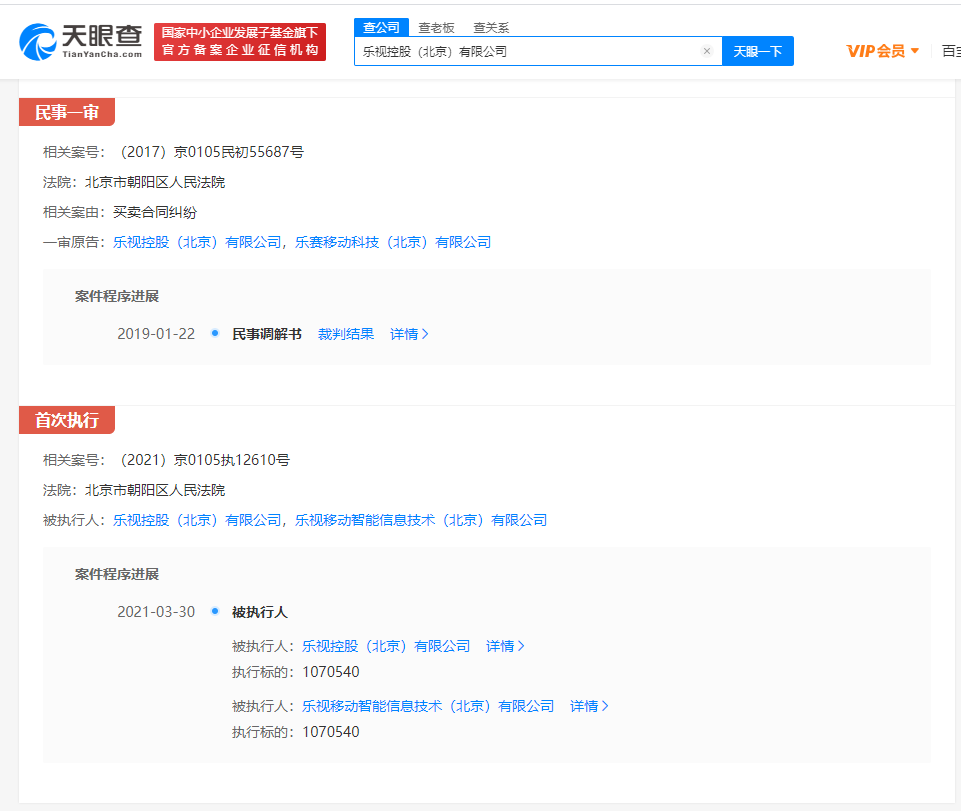Open 乐视控股（北京）有限公司 link under 2021-03-30 progress
This screenshot has width=961, height=811.
pos(386,646)
